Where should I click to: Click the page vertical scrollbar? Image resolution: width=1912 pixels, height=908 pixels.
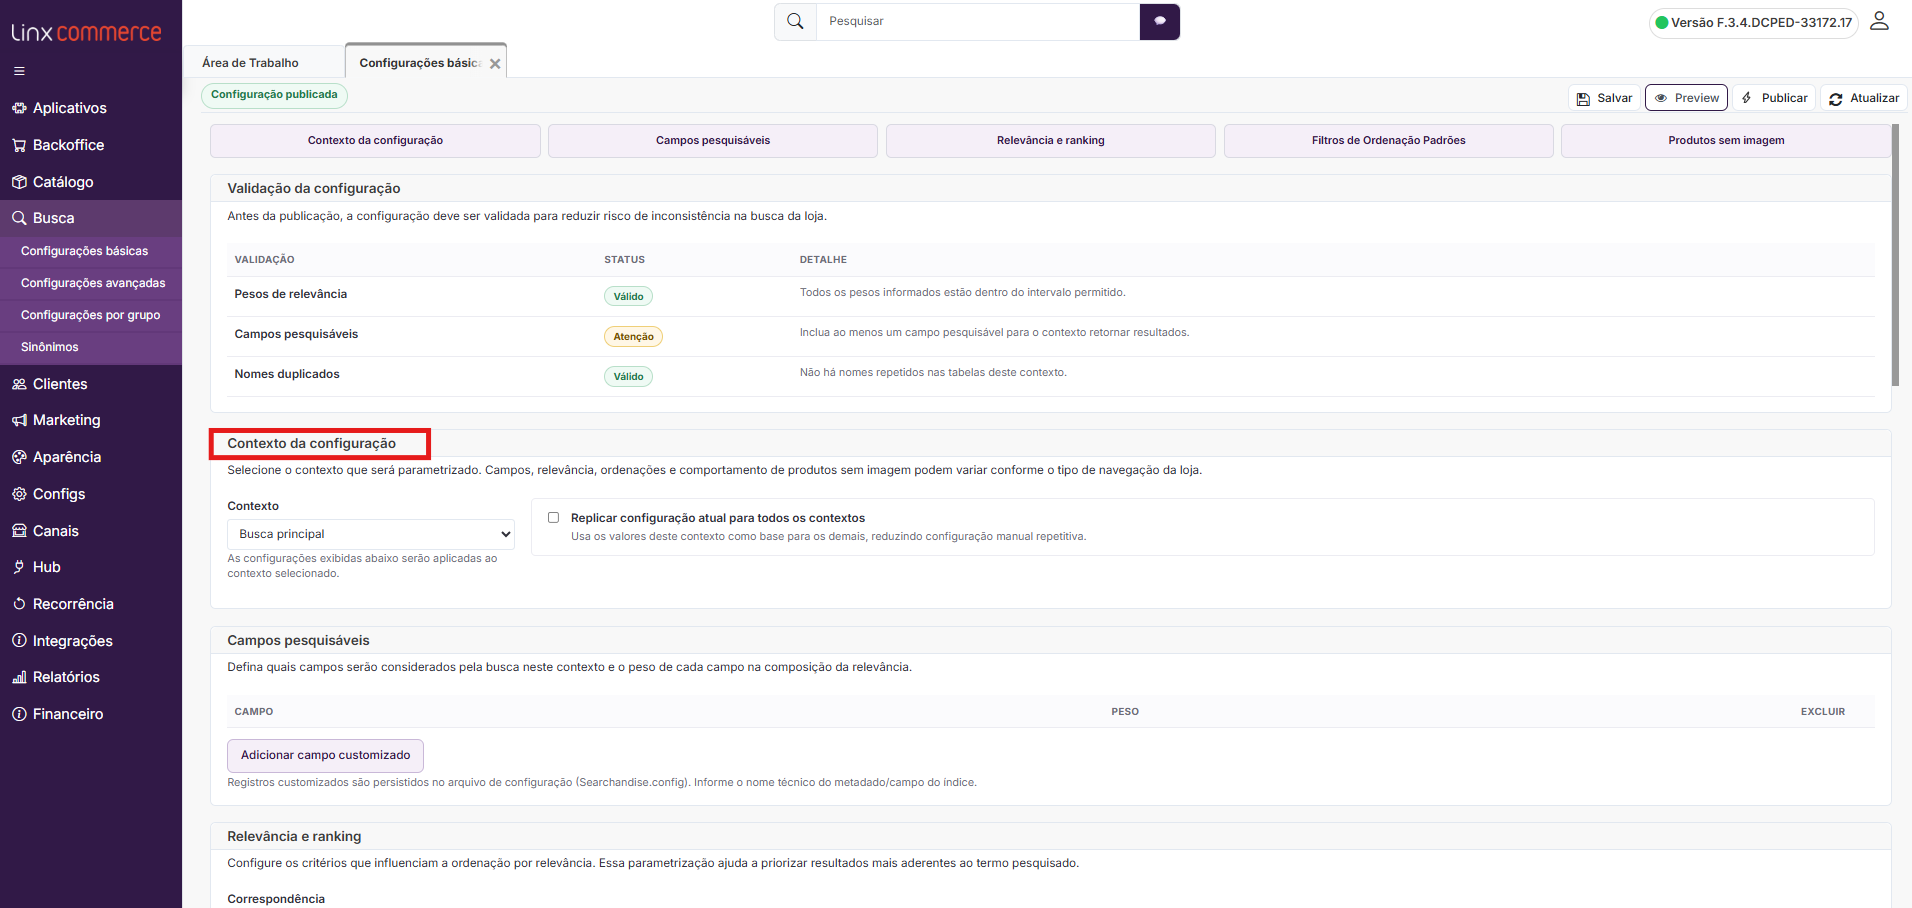click(x=1895, y=255)
